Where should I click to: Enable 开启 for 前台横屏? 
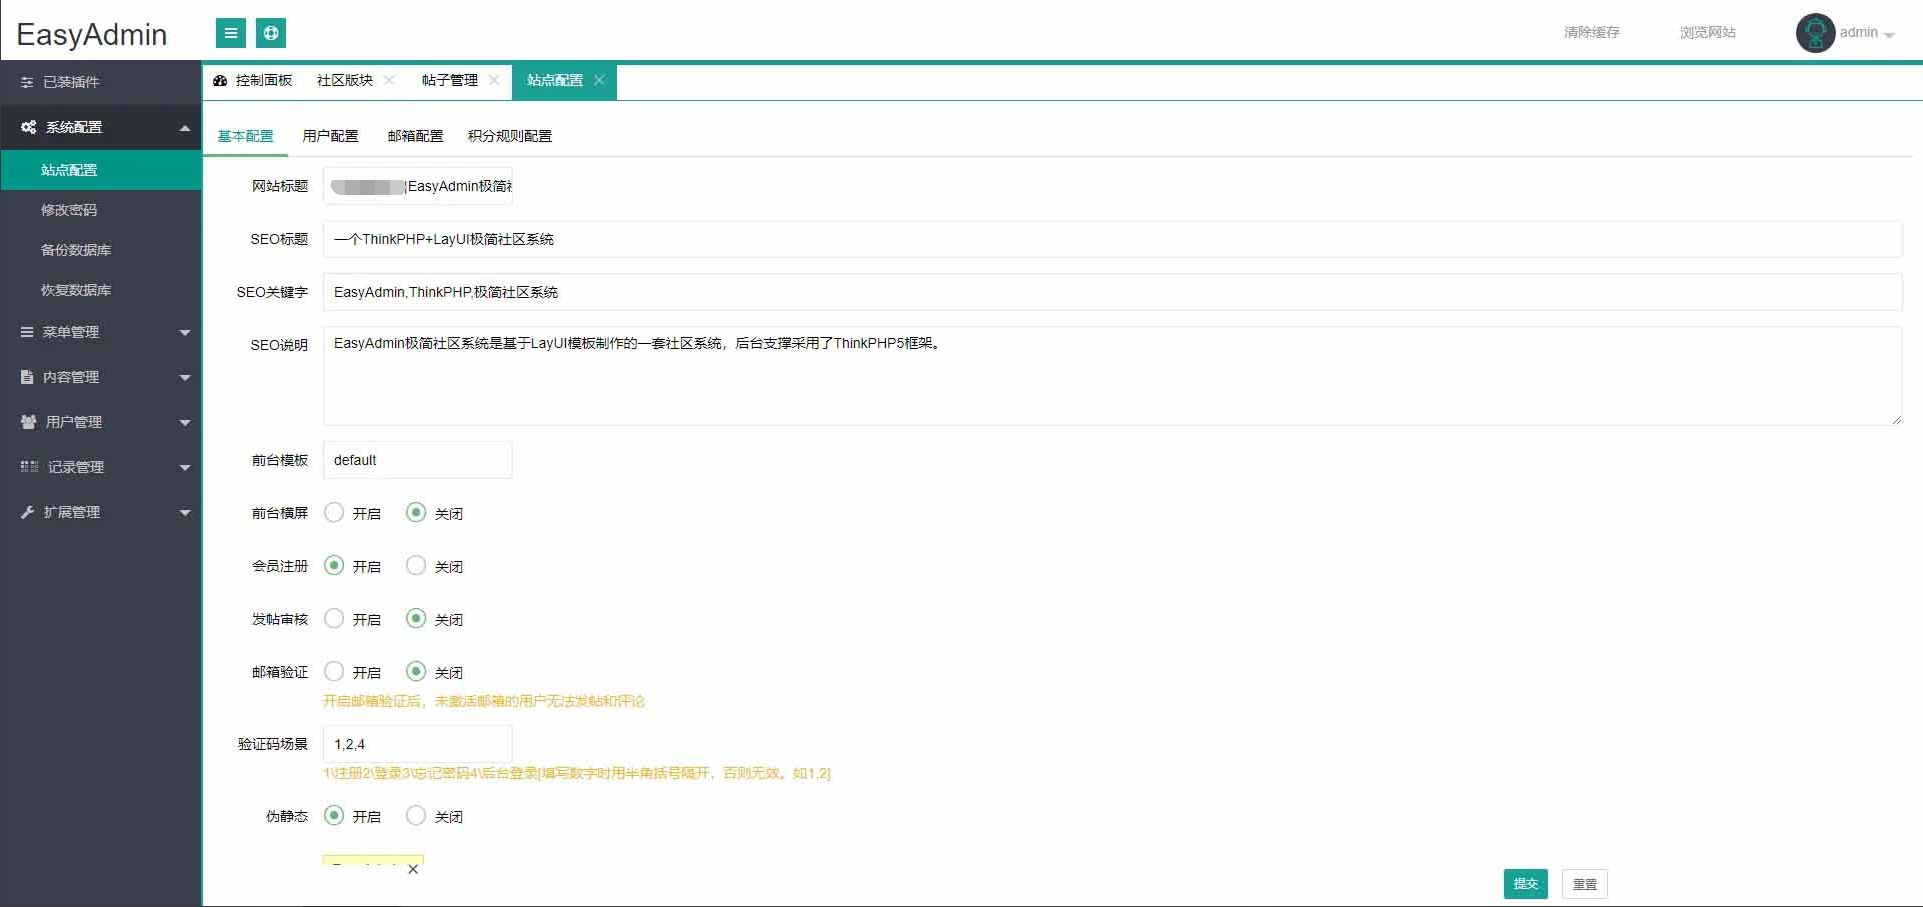334,512
